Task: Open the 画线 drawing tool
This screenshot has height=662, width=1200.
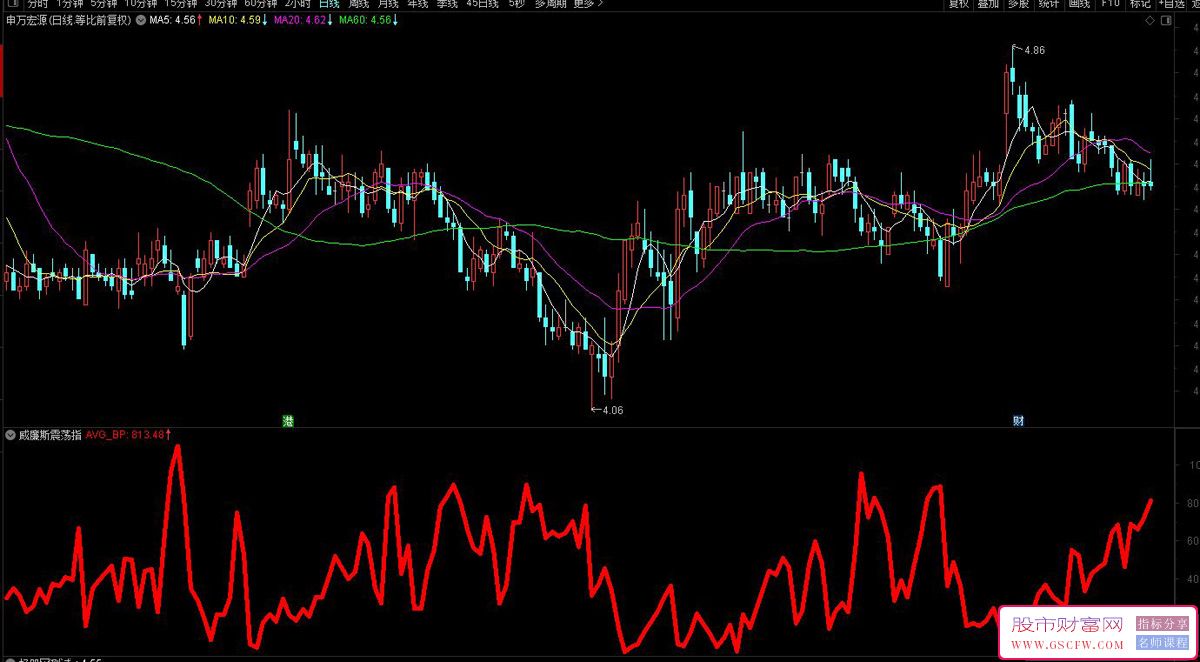Action: (x=1079, y=4)
